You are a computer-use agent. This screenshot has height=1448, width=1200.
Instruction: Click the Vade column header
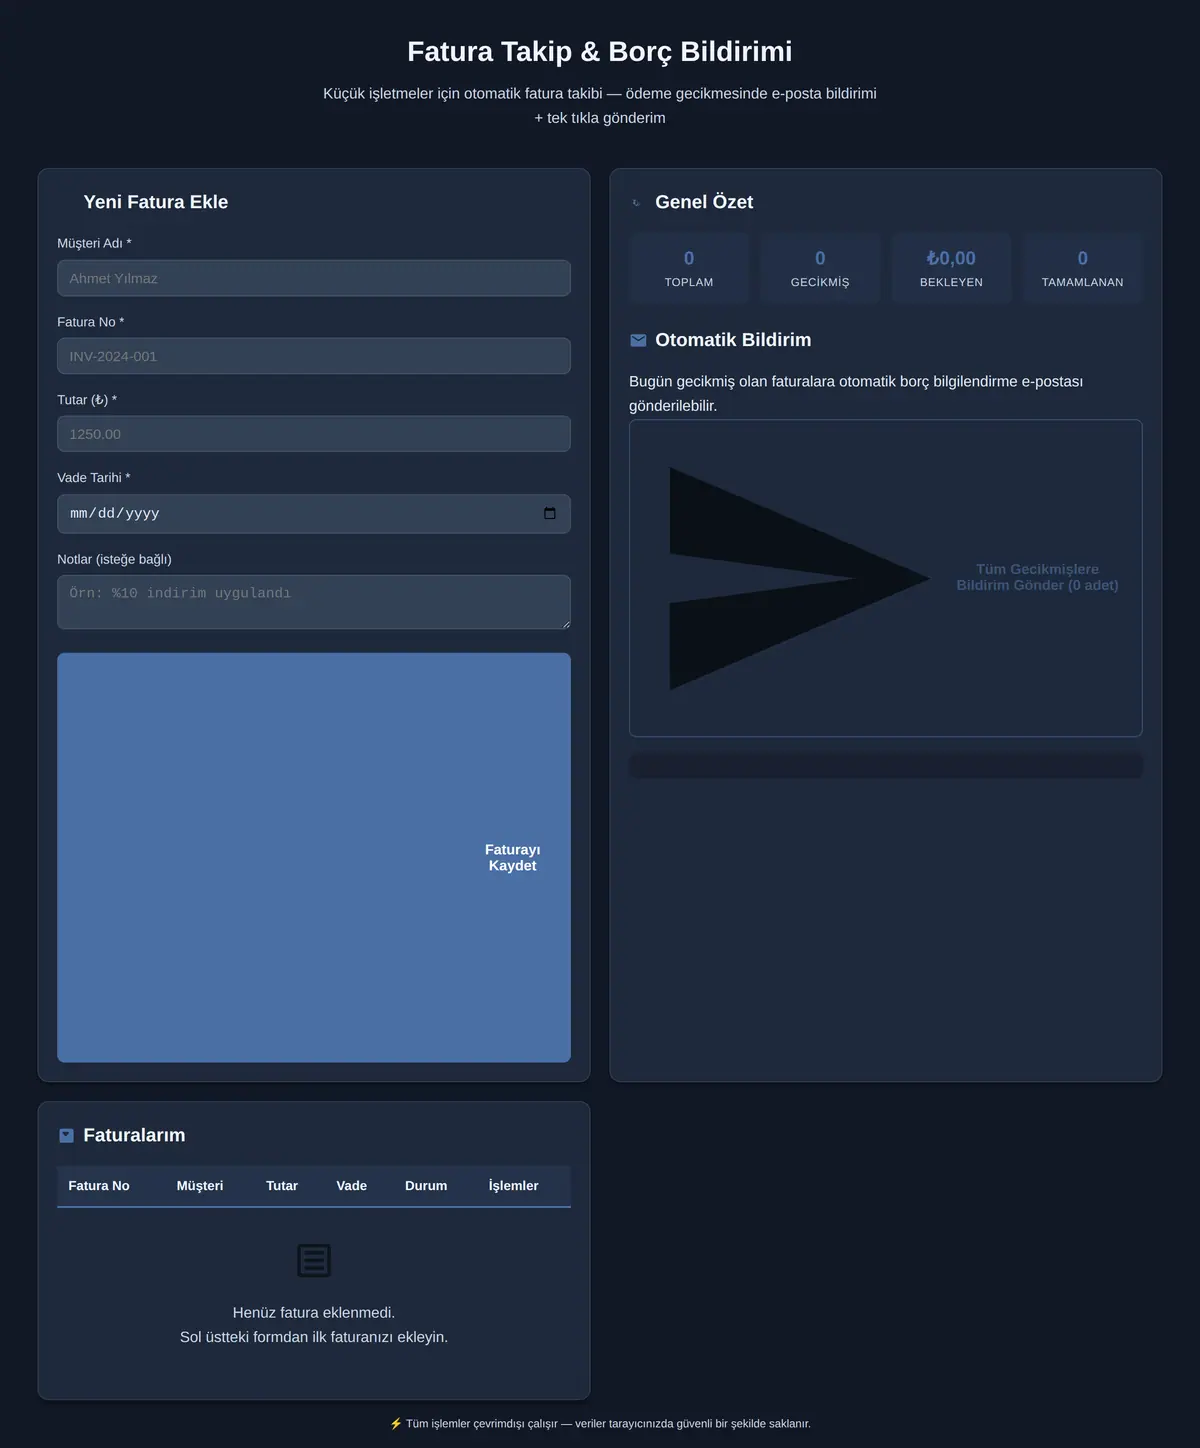(x=352, y=1185)
